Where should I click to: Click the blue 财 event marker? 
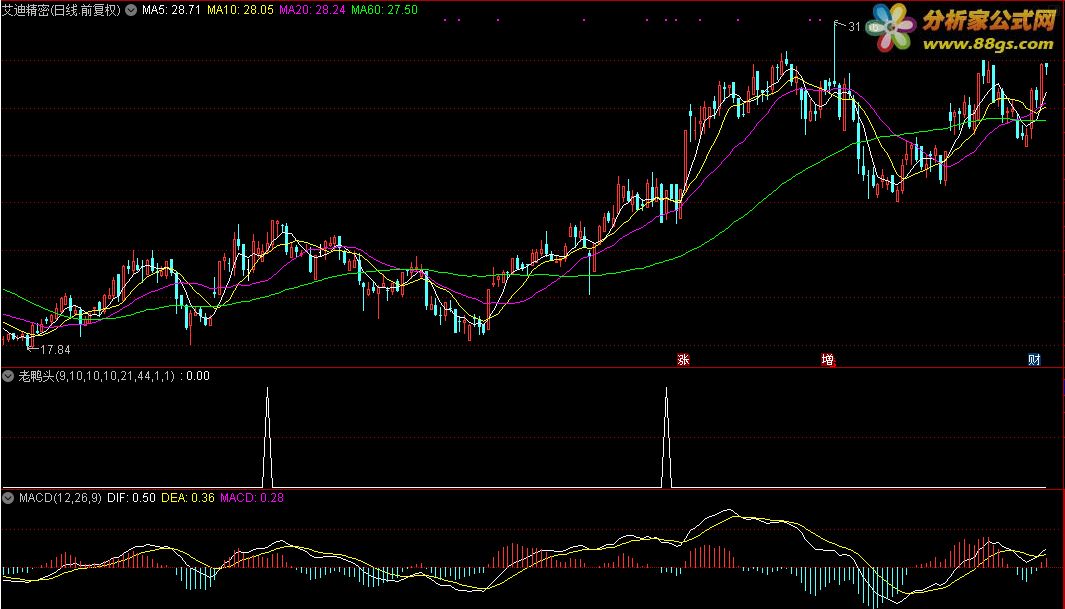coord(1034,360)
